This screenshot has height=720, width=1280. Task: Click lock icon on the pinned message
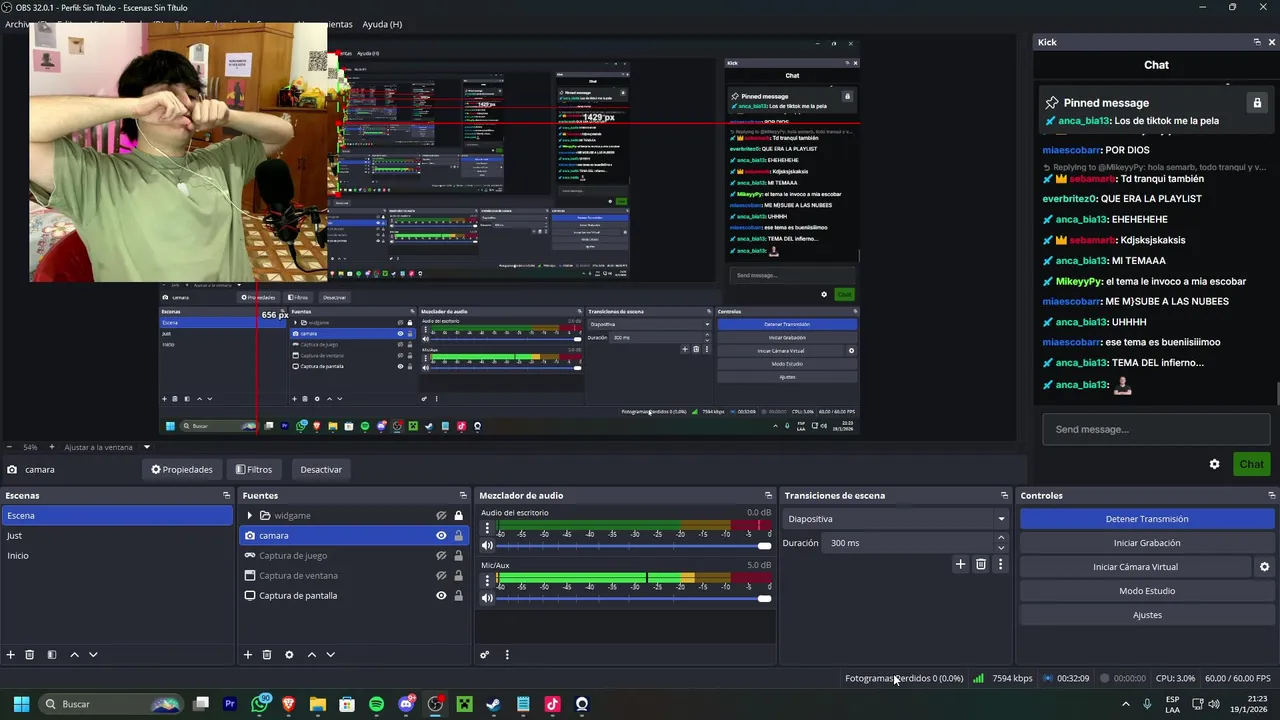pos(1257,103)
